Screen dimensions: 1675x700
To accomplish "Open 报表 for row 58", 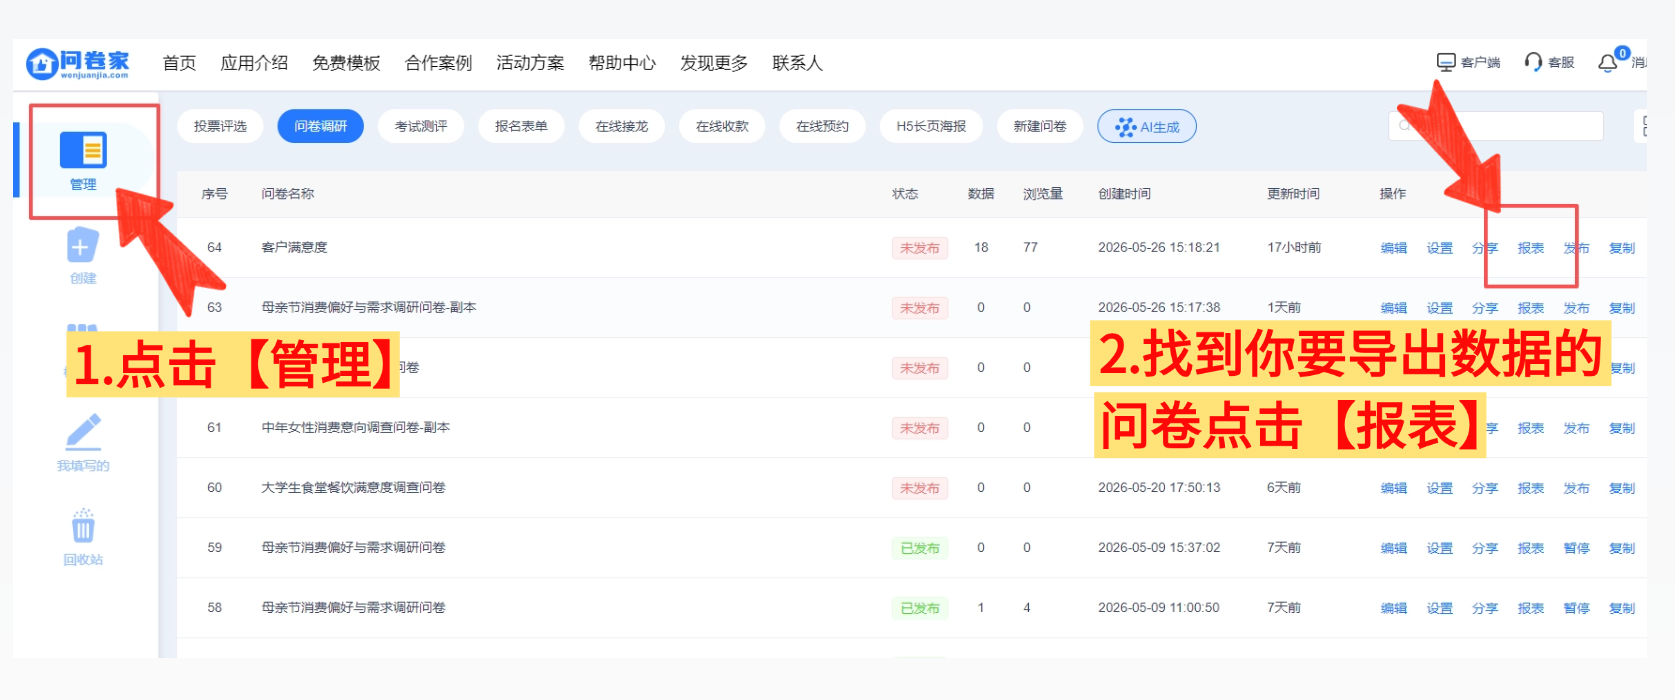I will click(1531, 608).
